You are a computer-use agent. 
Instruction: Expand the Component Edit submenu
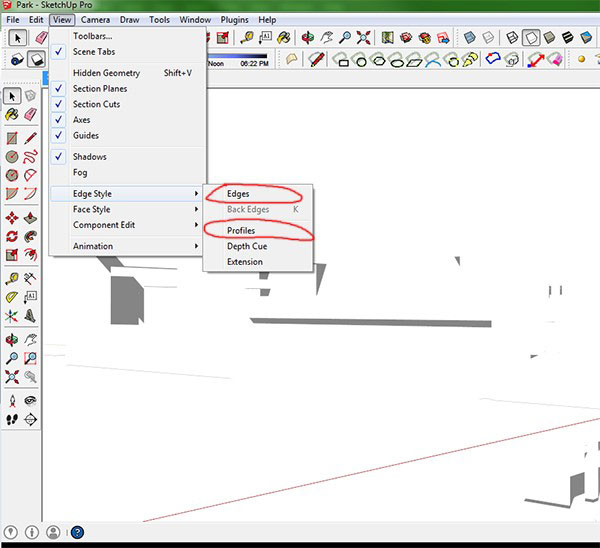tap(103, 225)
